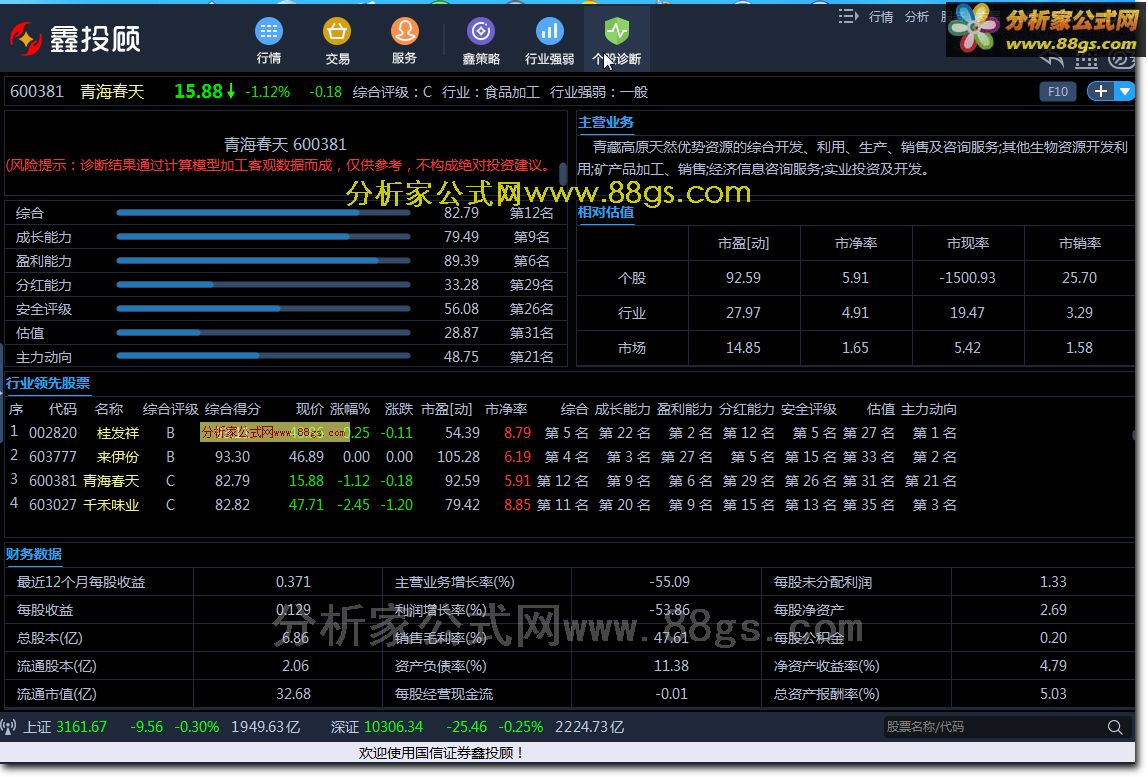This screenshot has height=777, width=1148.
Task: Click the 综合 score progress bar
Action: point(263,213)
